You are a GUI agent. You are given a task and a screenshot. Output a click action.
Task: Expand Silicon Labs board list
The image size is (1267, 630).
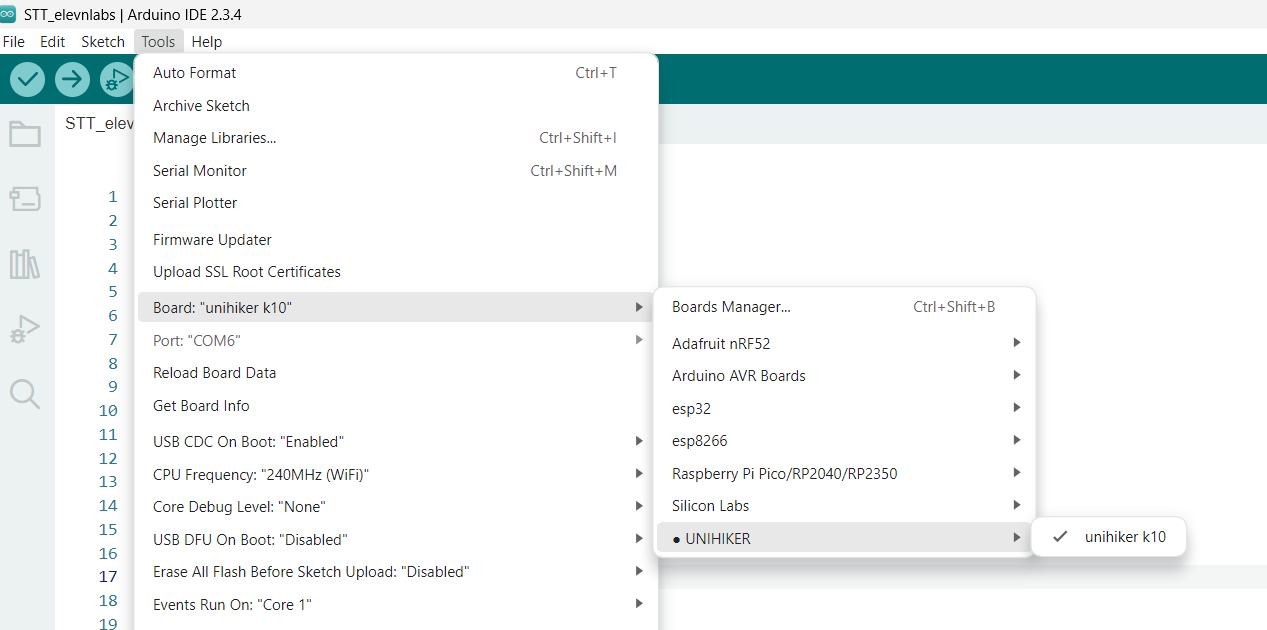point(844,506)
